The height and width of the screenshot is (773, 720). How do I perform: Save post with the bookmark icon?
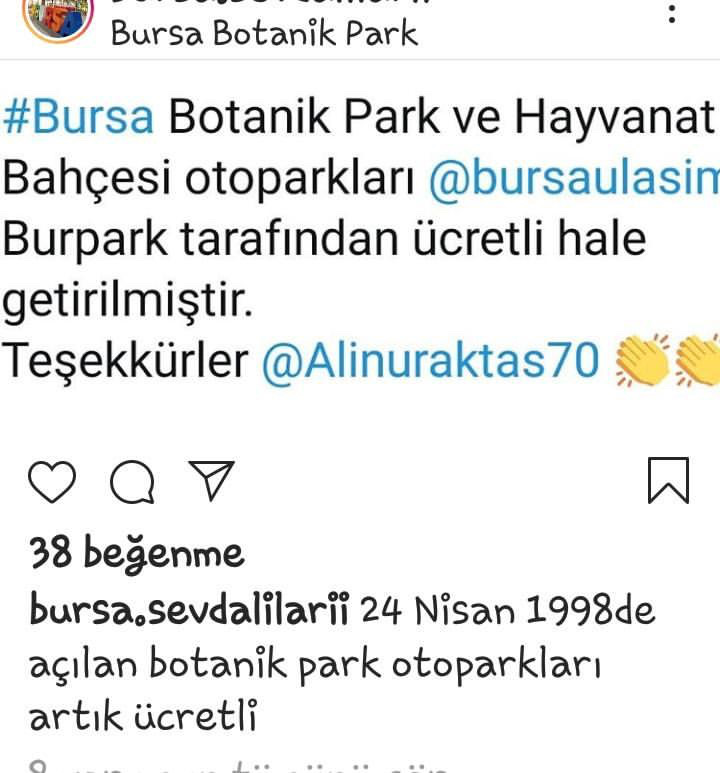tap(668, 481)
